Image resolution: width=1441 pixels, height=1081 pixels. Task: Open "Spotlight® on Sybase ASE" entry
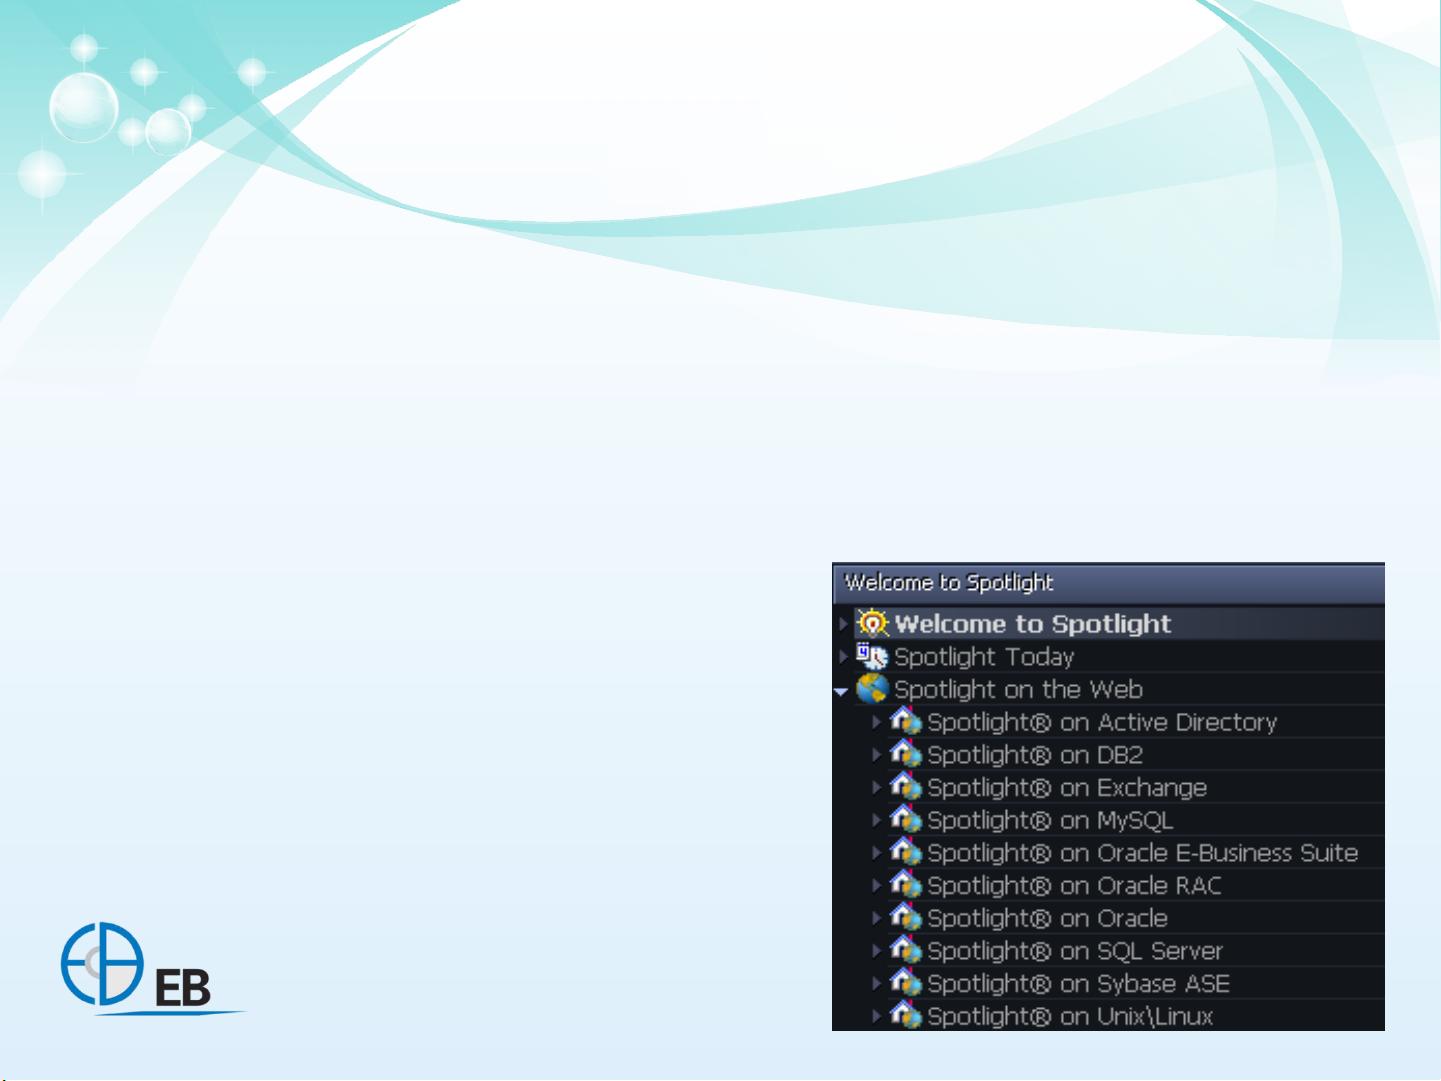[1078, 984]
